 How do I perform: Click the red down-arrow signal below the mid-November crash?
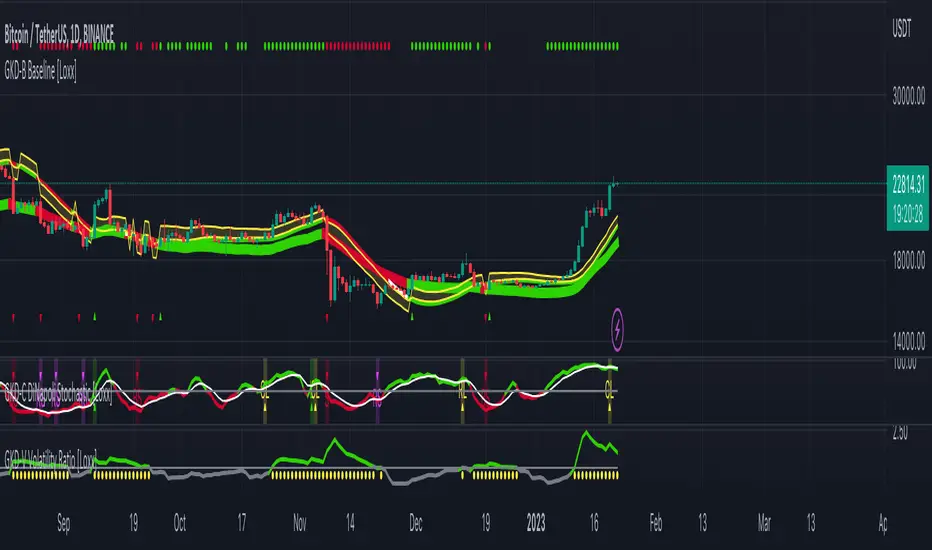327,318
